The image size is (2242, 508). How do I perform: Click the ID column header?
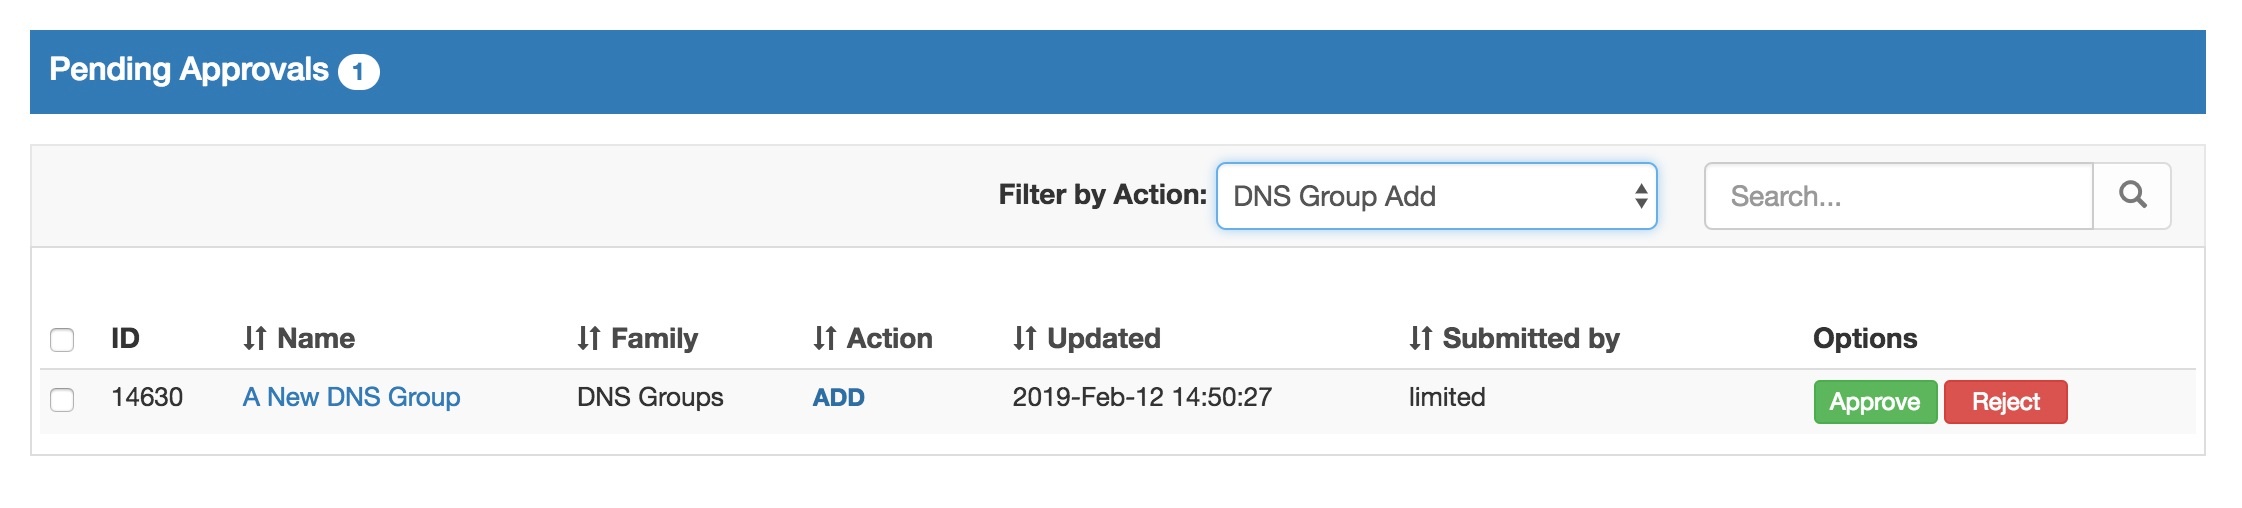(125, 339)
